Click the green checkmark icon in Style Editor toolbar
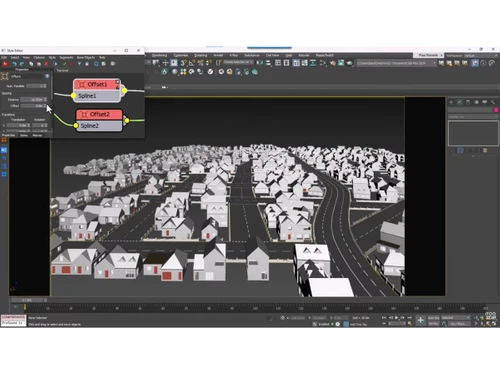Image resolution: width=500 pixels, height=375 pixels. (x=65, y=64)
